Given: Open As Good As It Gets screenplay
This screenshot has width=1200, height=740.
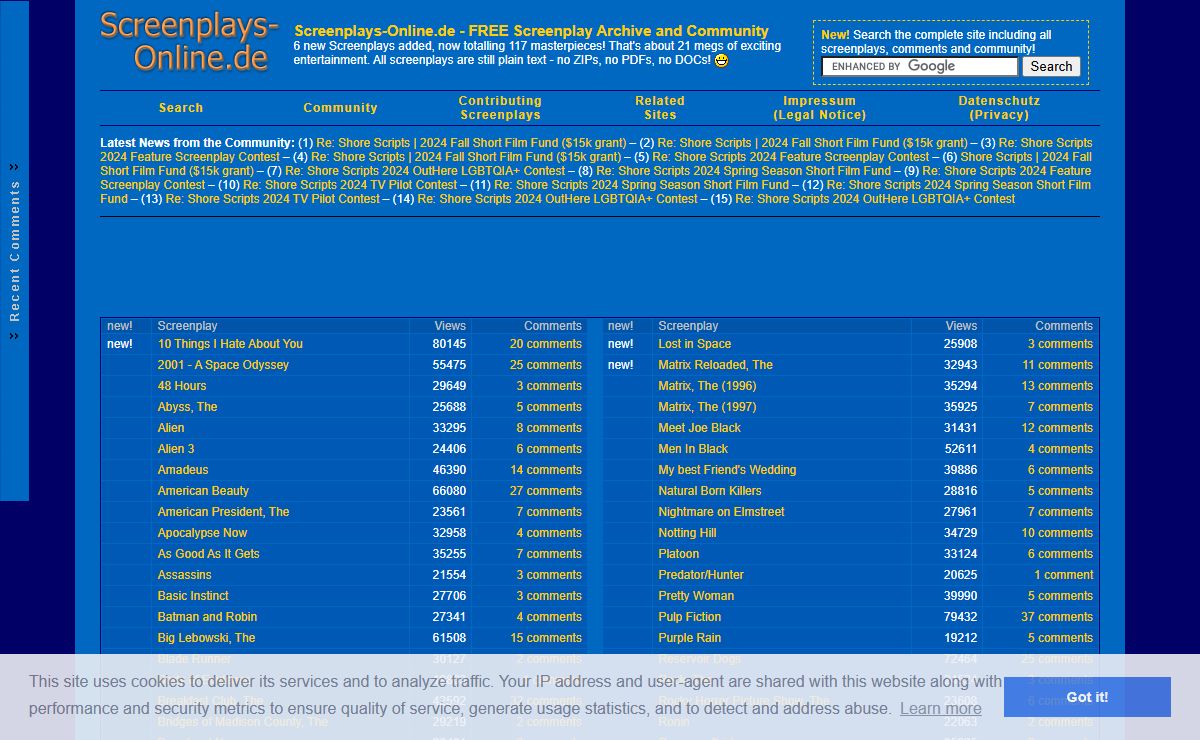Looking at the screenshot, I should [208, 554].
